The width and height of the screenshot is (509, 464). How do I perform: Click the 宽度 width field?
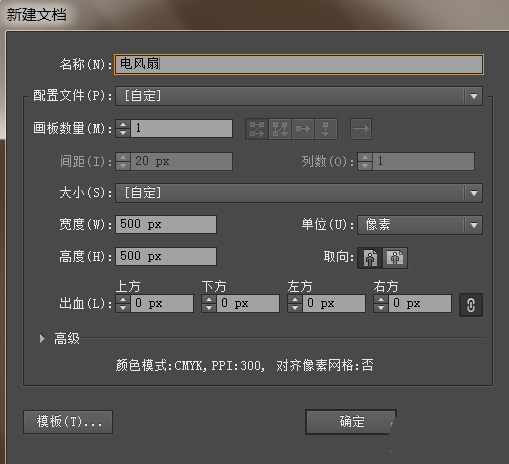(166, 224)
